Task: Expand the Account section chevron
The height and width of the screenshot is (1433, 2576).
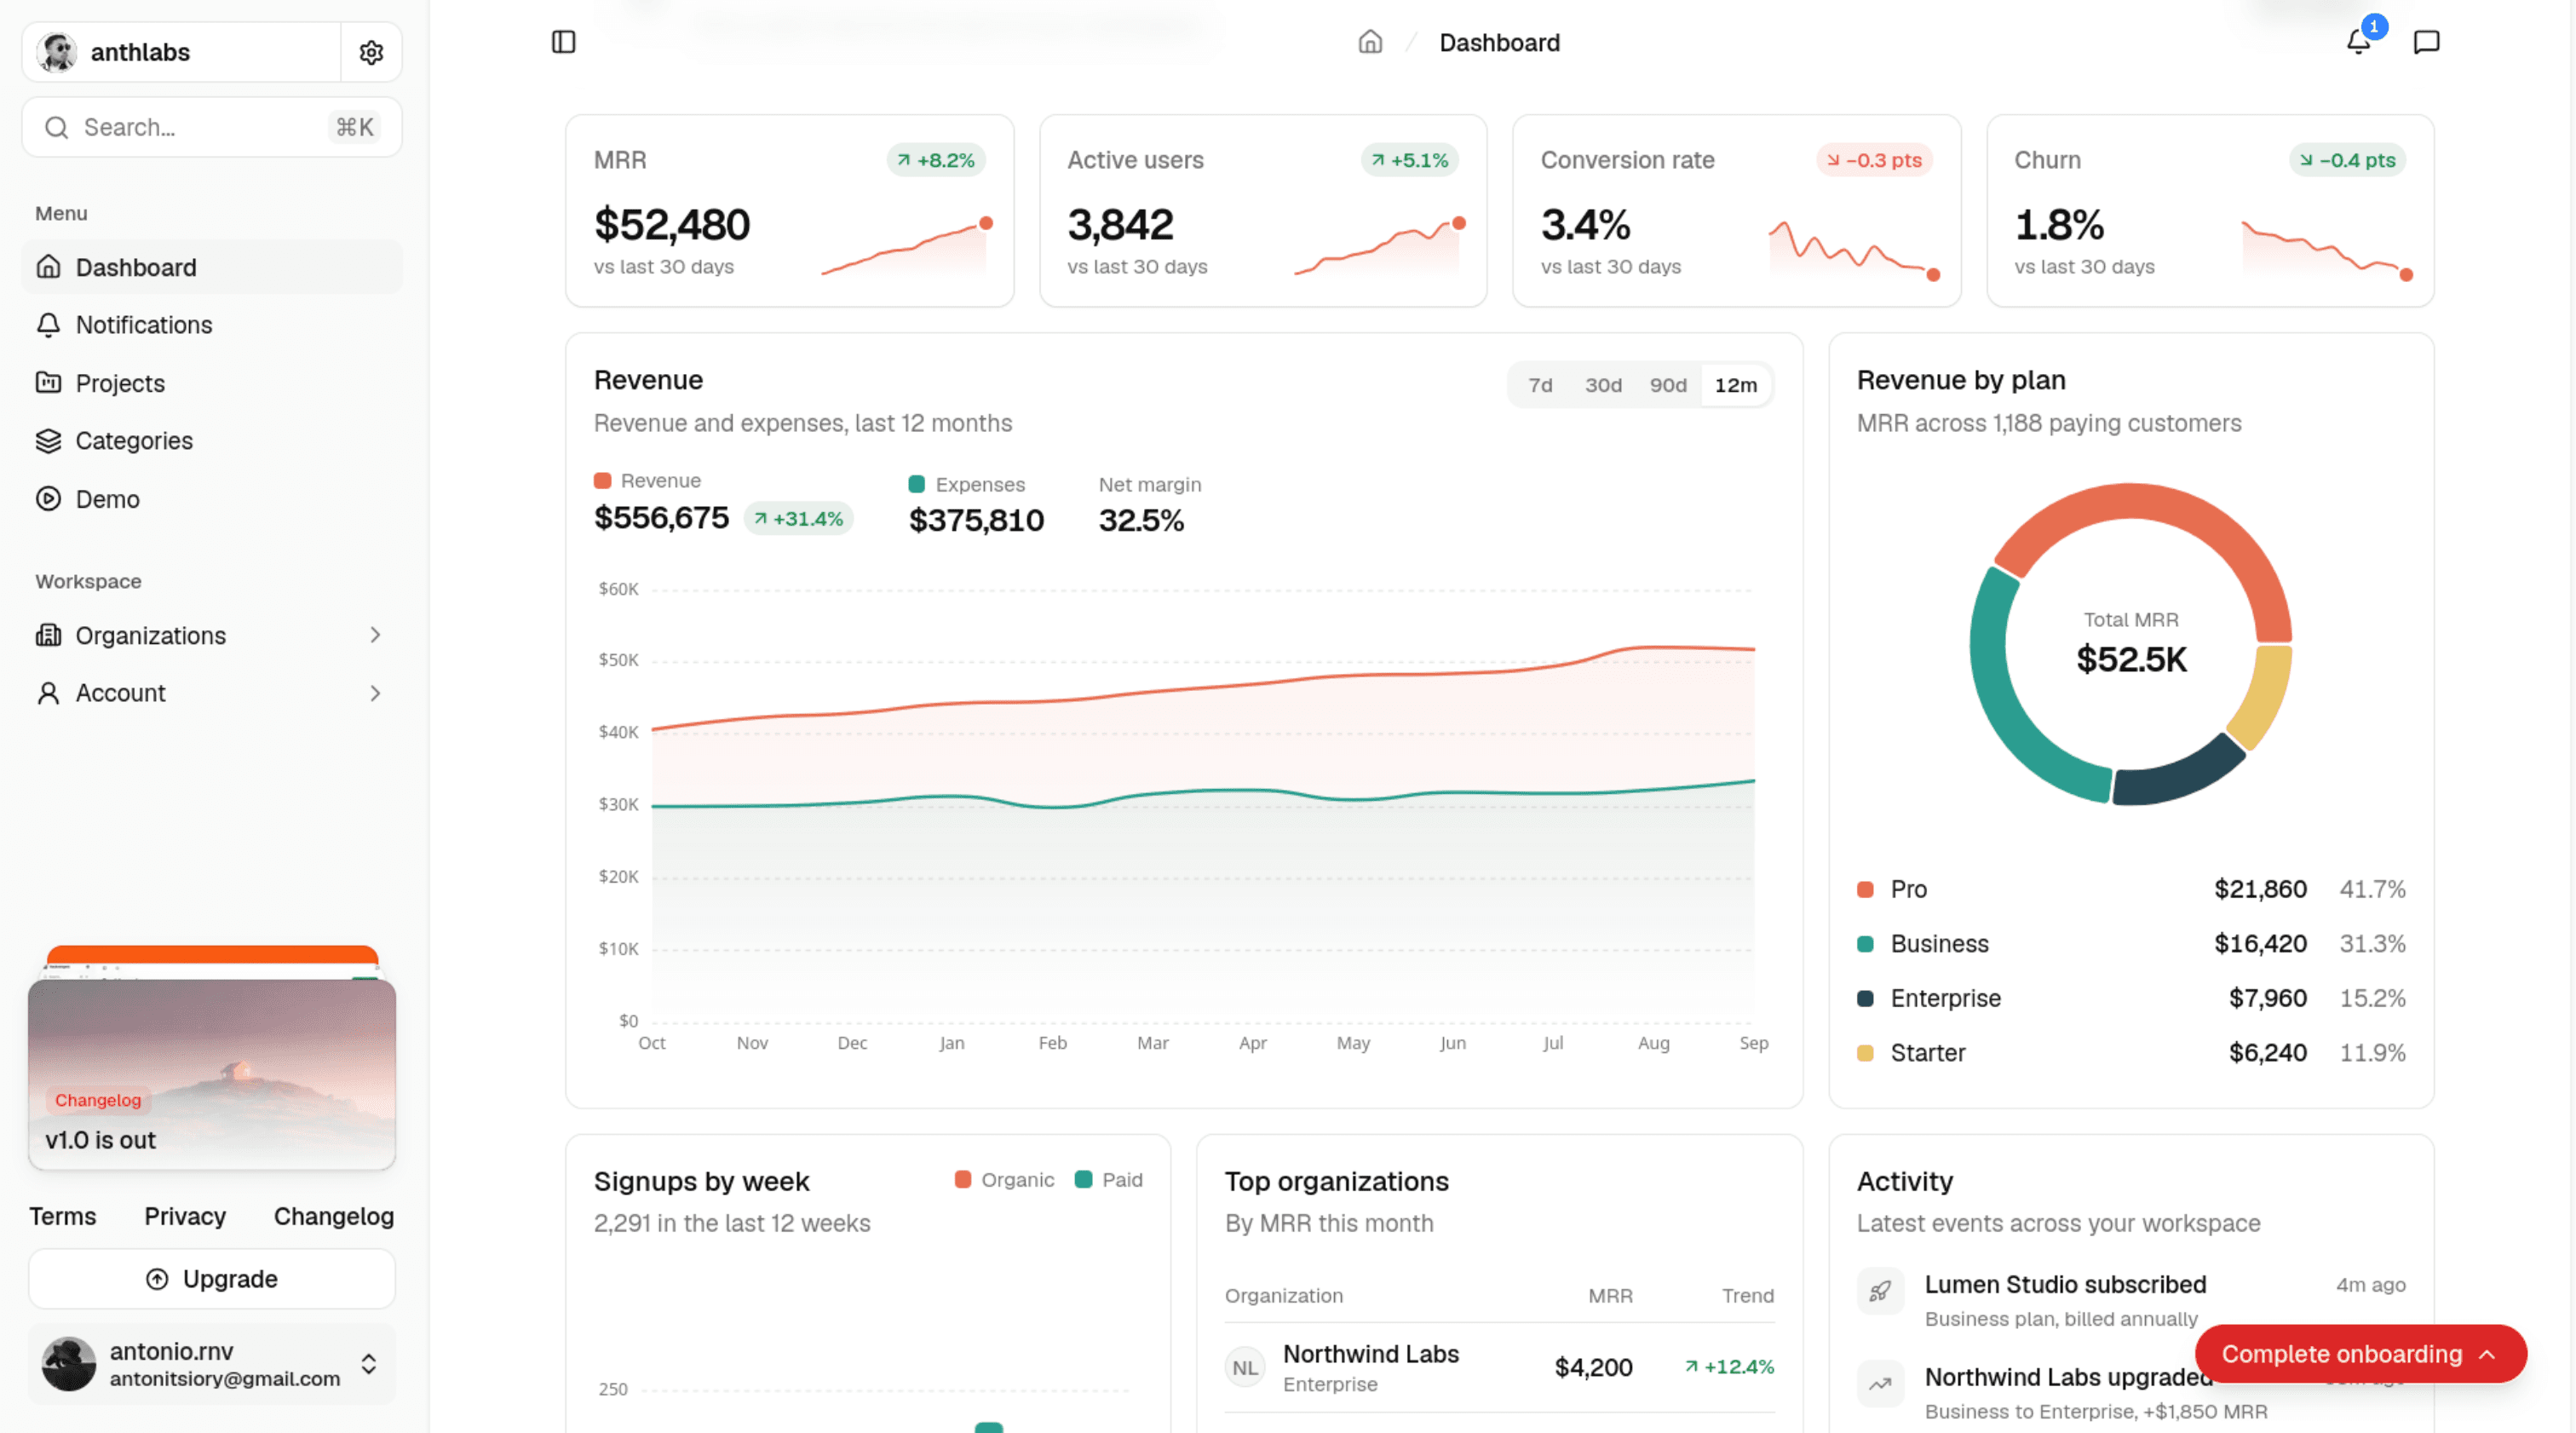Action: [x=375, y=693]
